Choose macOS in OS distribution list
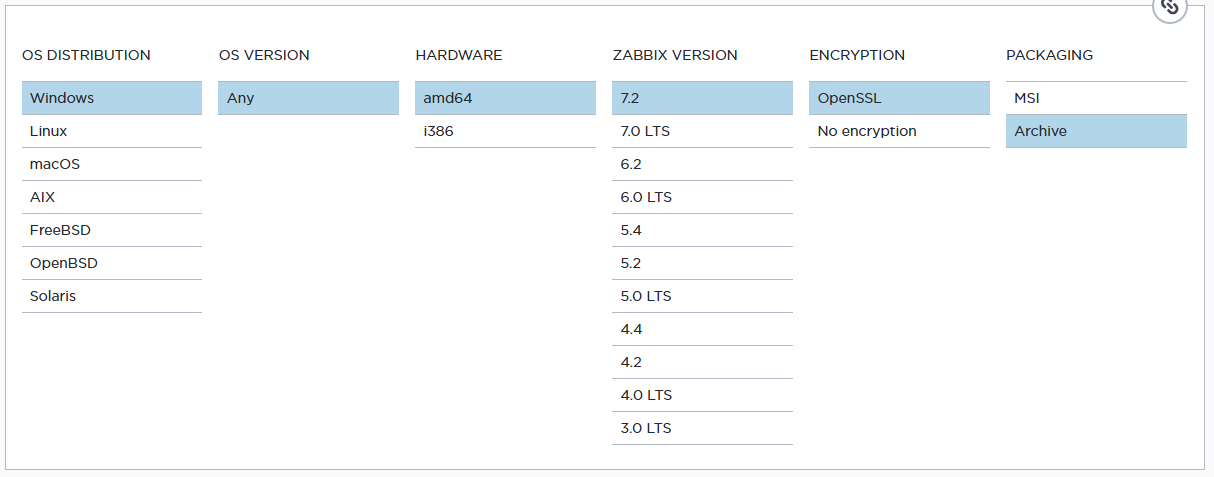This screenshot has width=1214, height=477. [x=111, y=164]
